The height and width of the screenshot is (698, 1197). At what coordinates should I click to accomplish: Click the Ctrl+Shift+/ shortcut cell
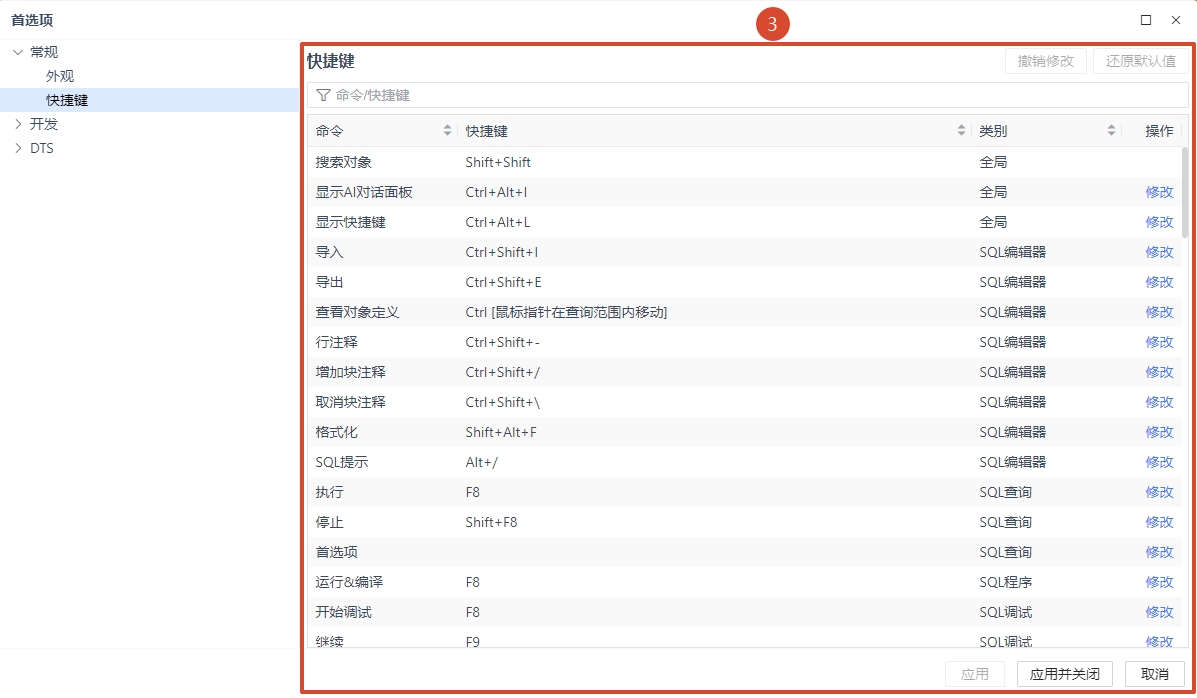coord(502,372)
